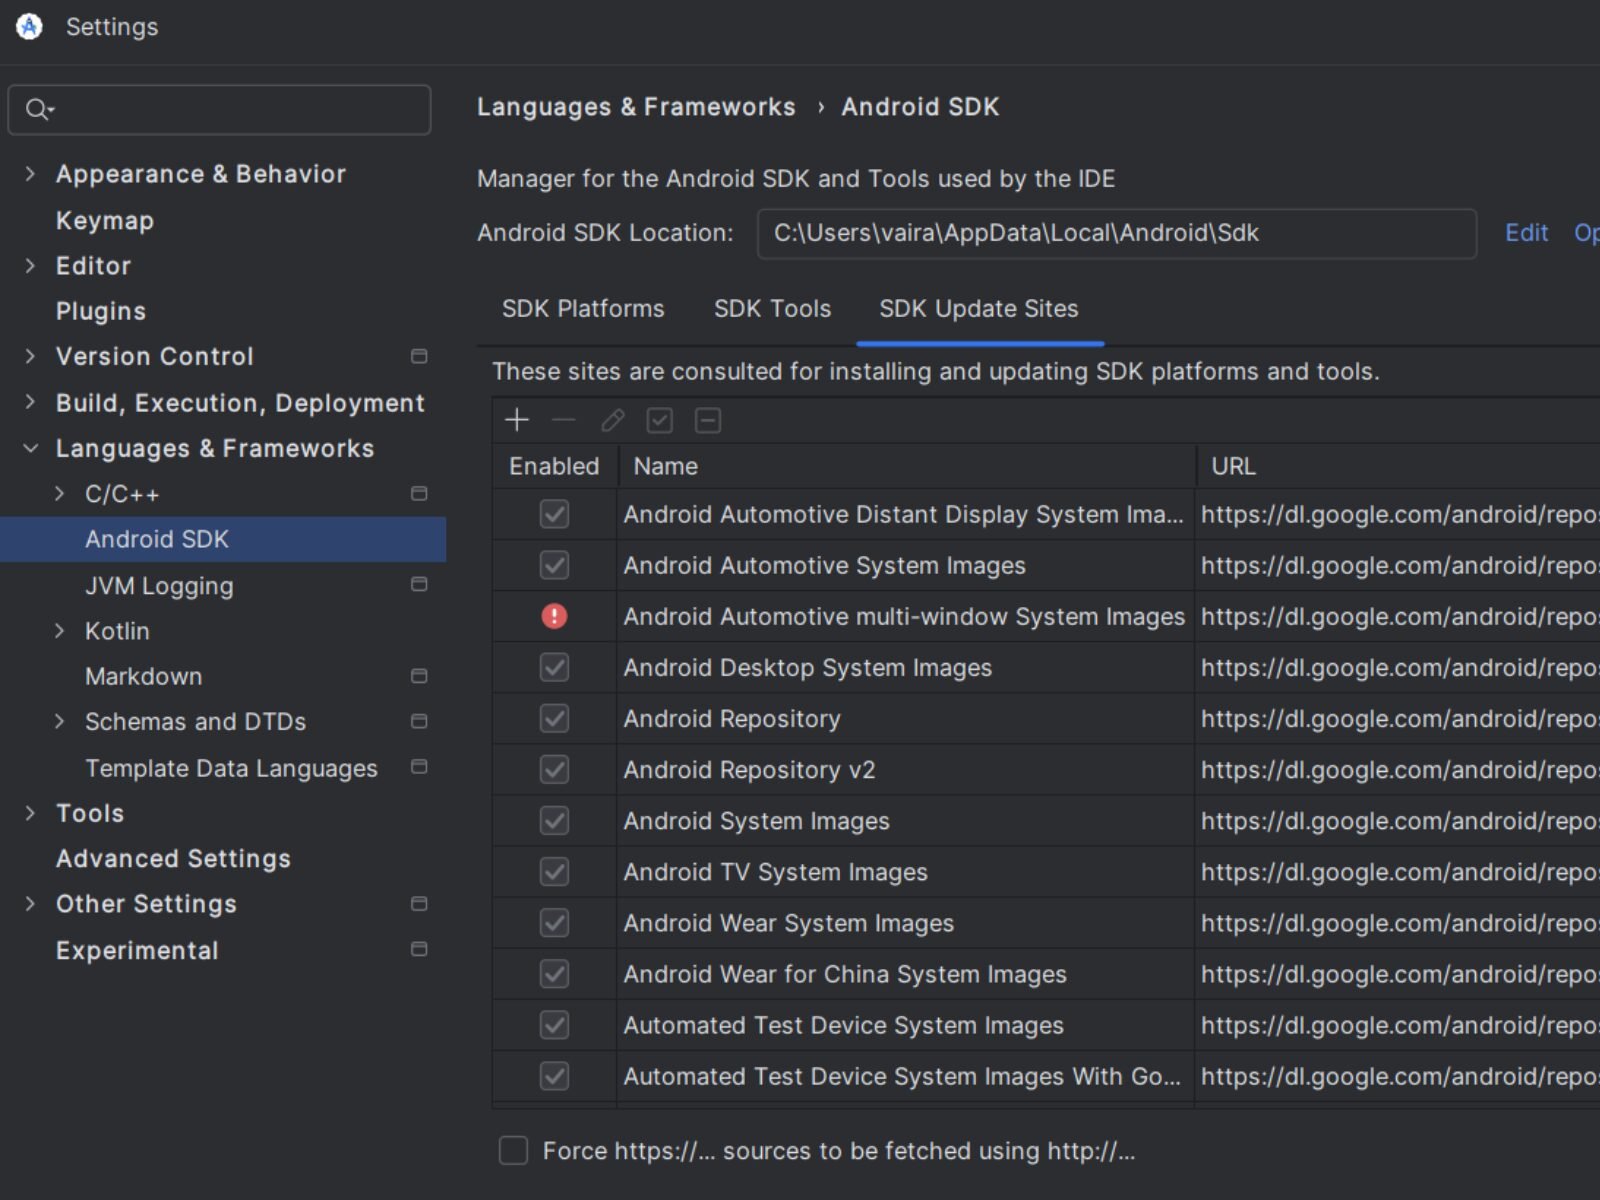The image size is (1600, 1200).
Task: Click project-level icon beside Other Settings
Action: pos(419,904)
